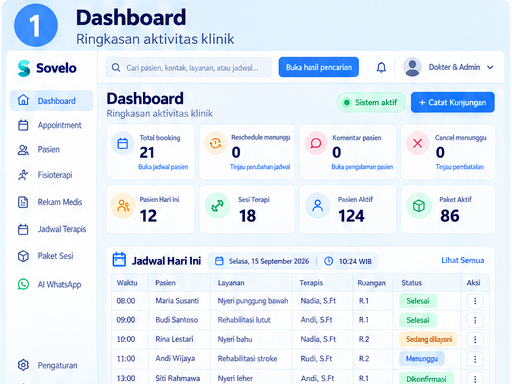
Task: Click patient name Siti Rahmawa
Action: click(x=178, y=378)
